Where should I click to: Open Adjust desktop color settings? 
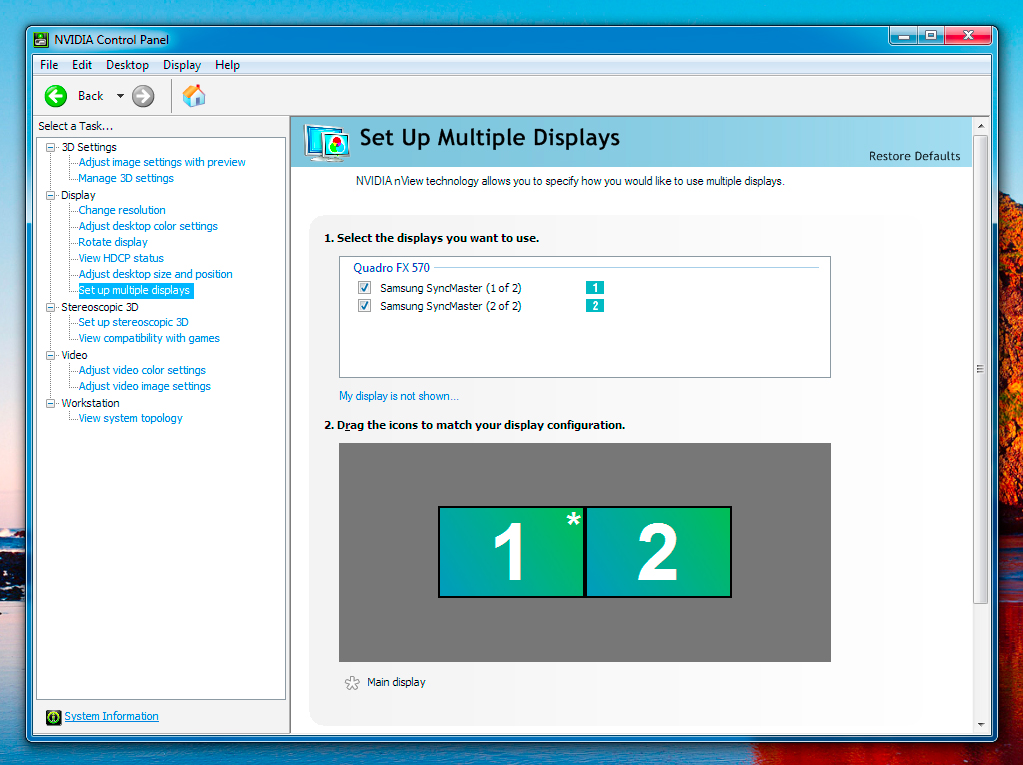(x=148, y=226)
